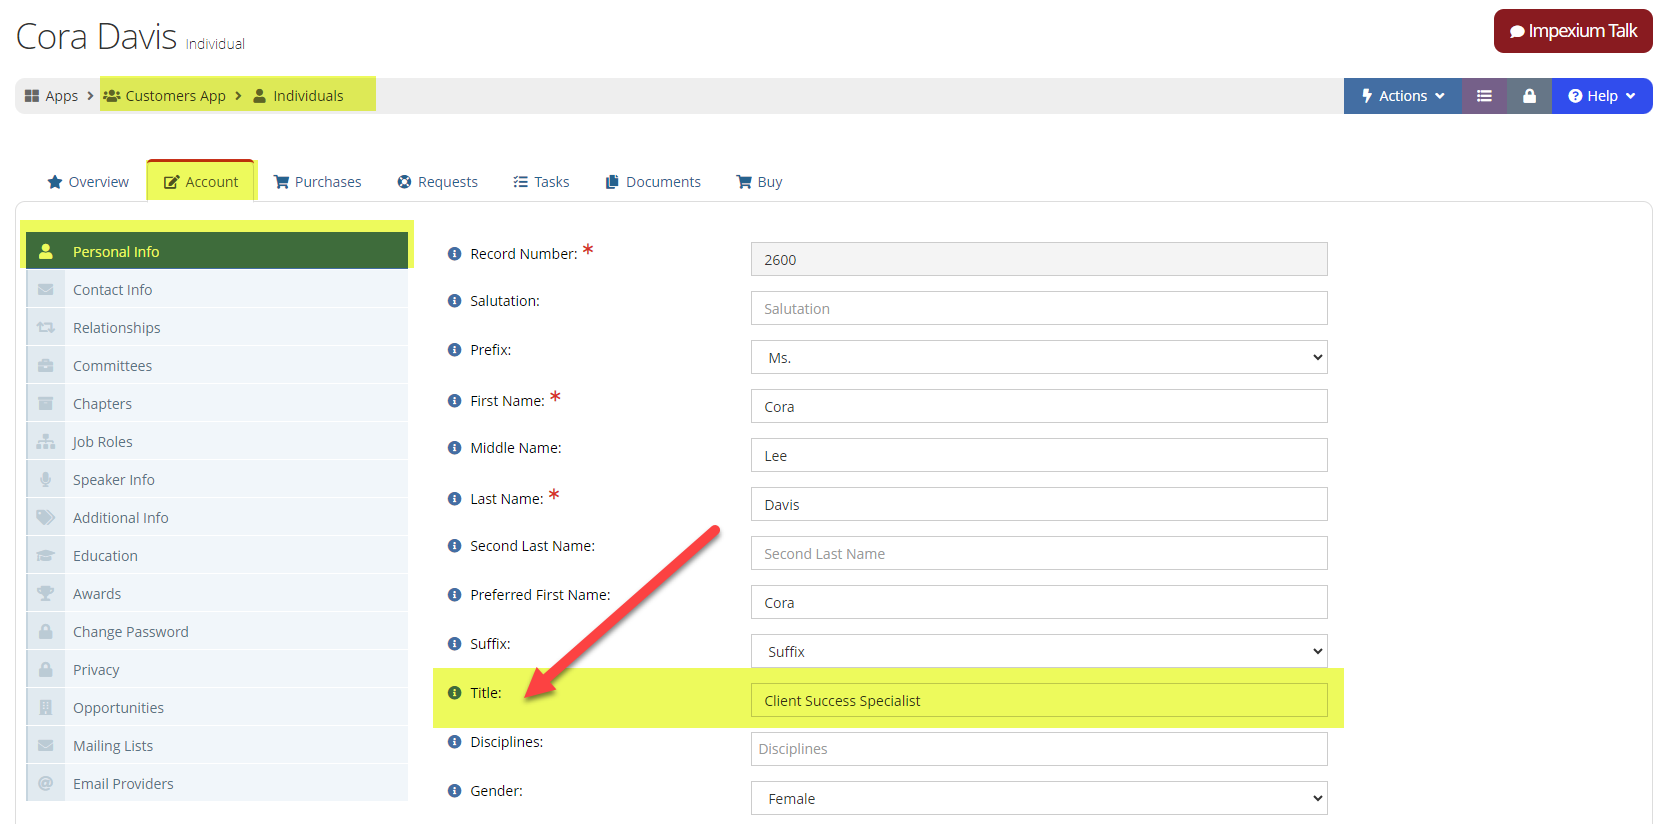Expand the Help menu
The width and height of the screenshot is (1662, 824).
point(1602,96)
